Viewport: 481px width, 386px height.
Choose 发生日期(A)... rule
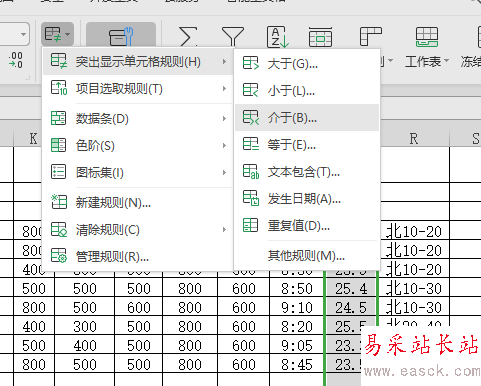[307, 199]
